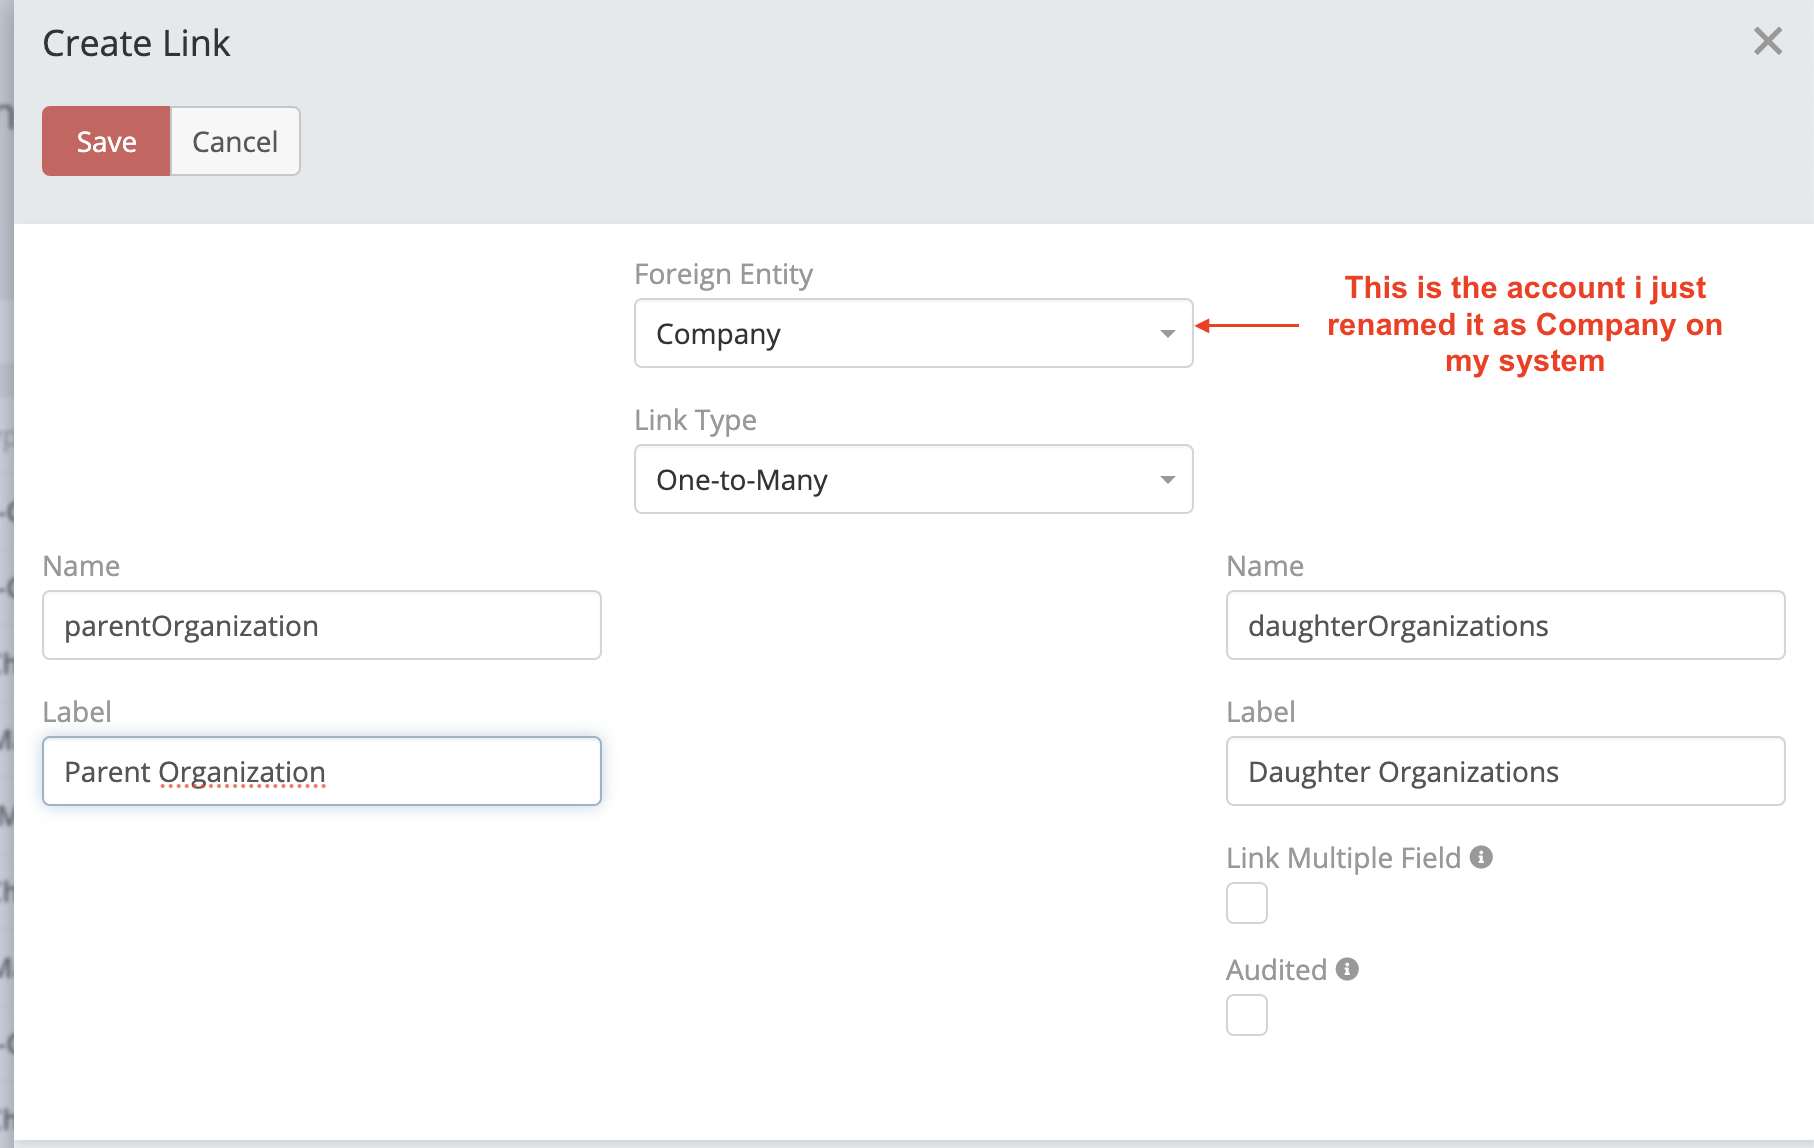Viewport: 1814px width, 1148px height.
Task: Click the caret arrow in Foreign Entity field
Action: coord(1167,334)
